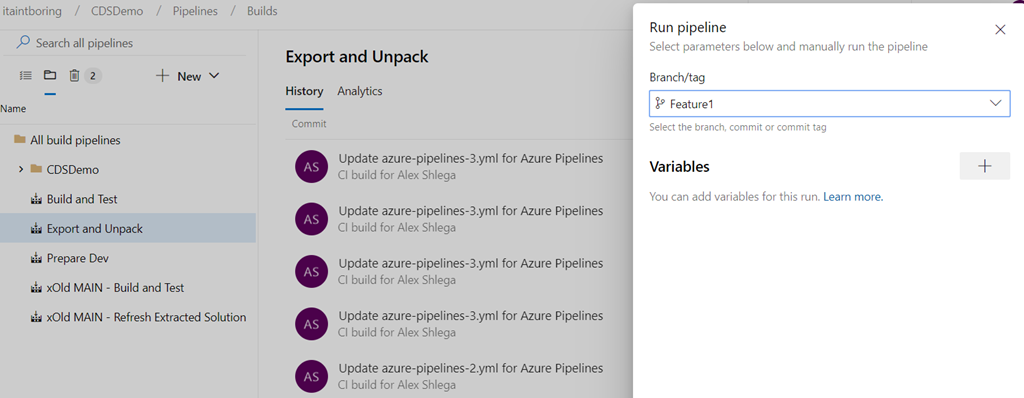
Task: Open the Learn more link
Action: pos(853,196)
